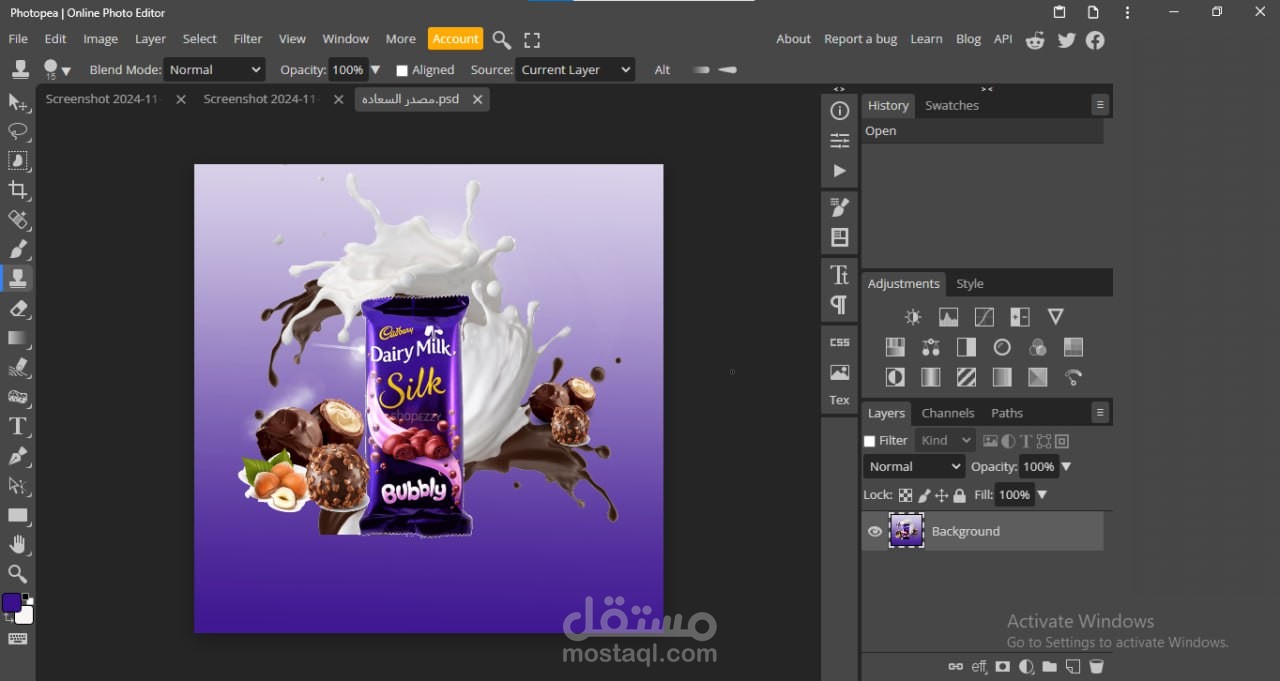Open the Brush settings panel icon
The height and width of the screenshot is (681, 1280).
(839, 207)
